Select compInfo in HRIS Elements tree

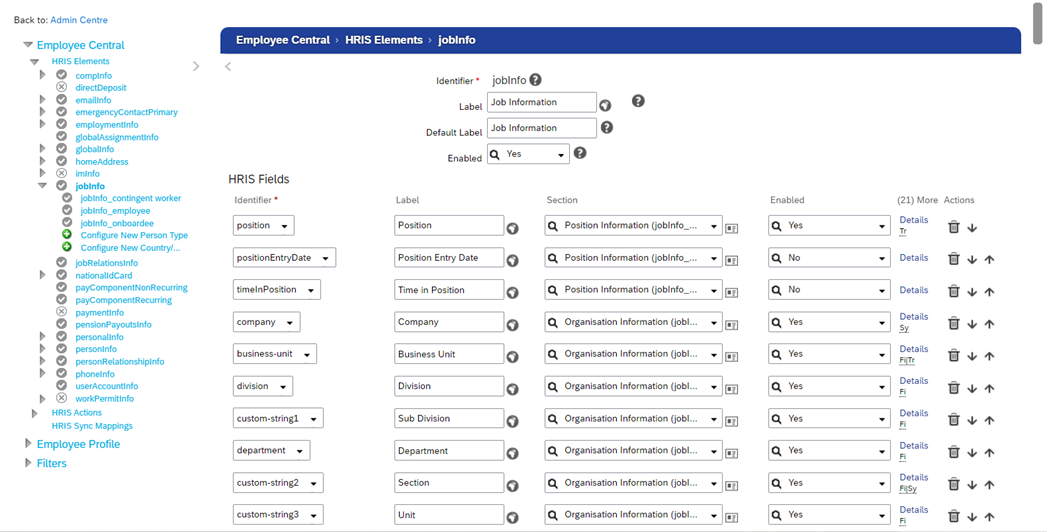click(x=93, y=76)
